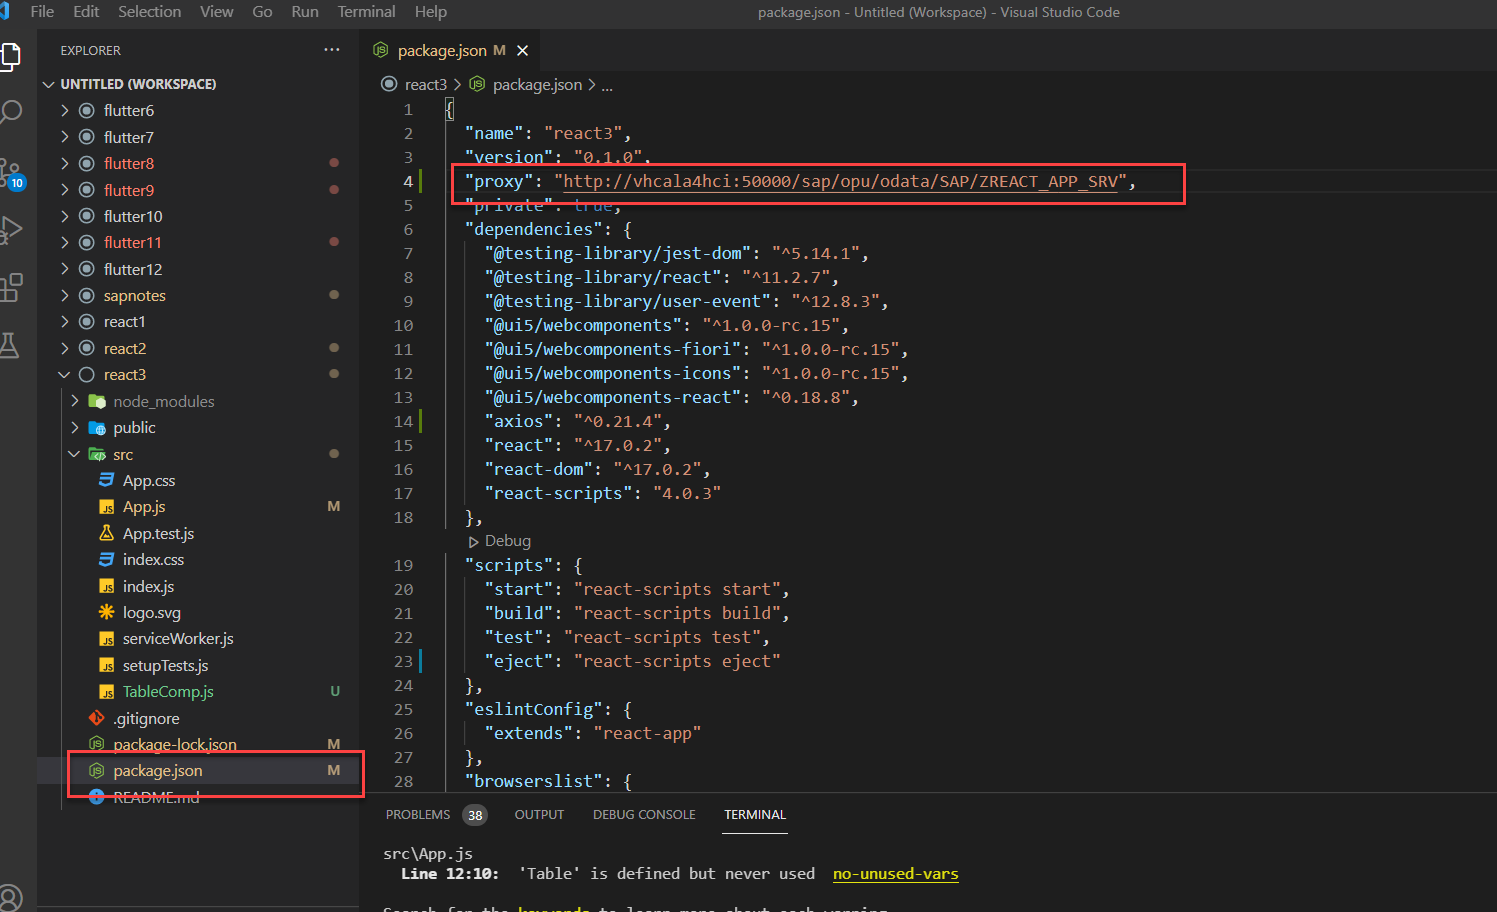Image resolution: width=1497 pixels, height=912 pixels.
Task: Open the Testing flask view
Action: (9, 346)
